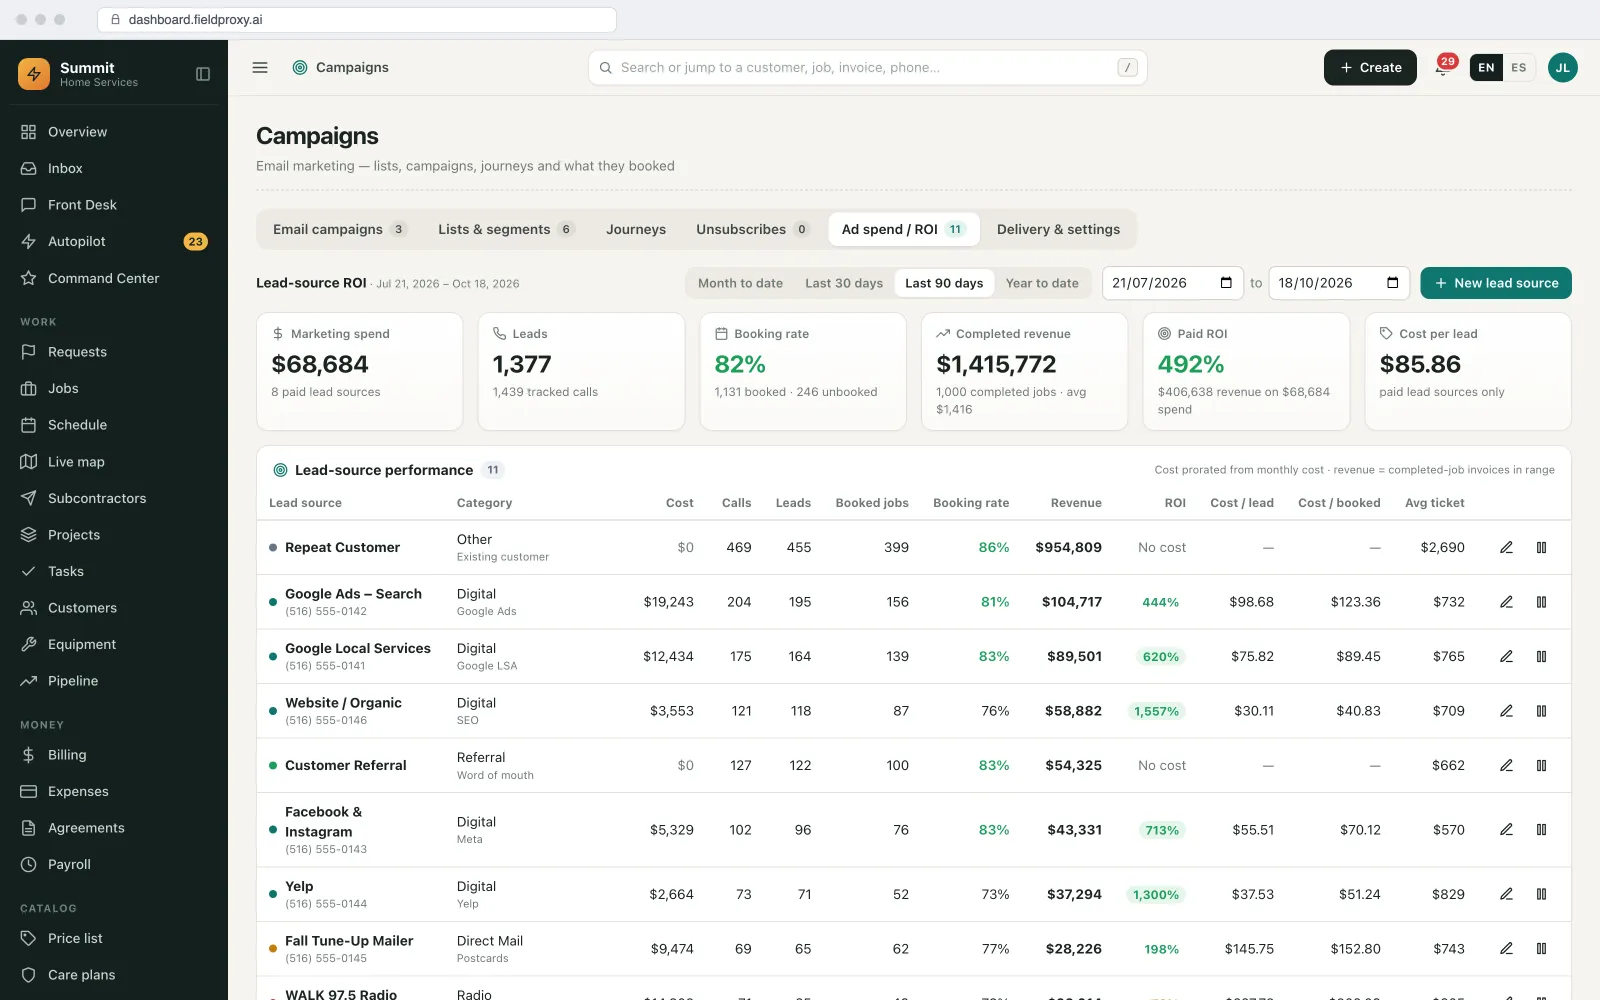
Task: Pause the Facebook & Instagram source
Action: [x=1541, y=830]
